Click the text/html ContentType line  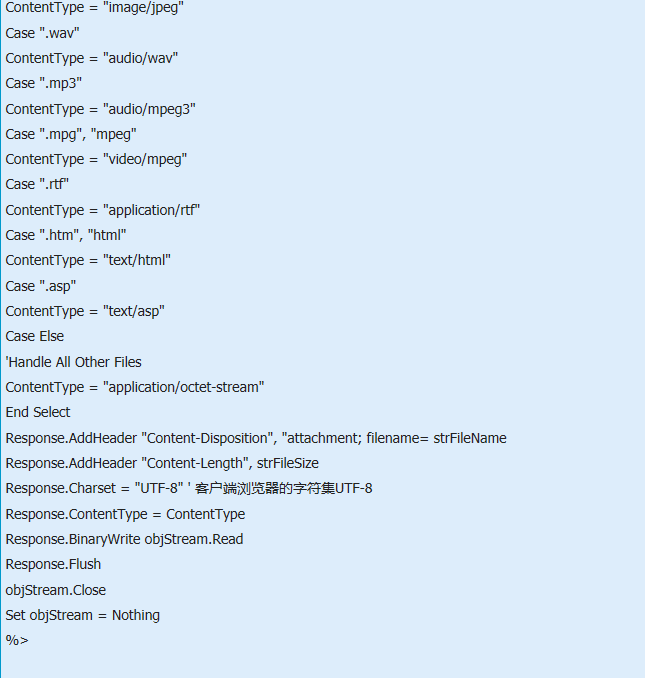88,261
